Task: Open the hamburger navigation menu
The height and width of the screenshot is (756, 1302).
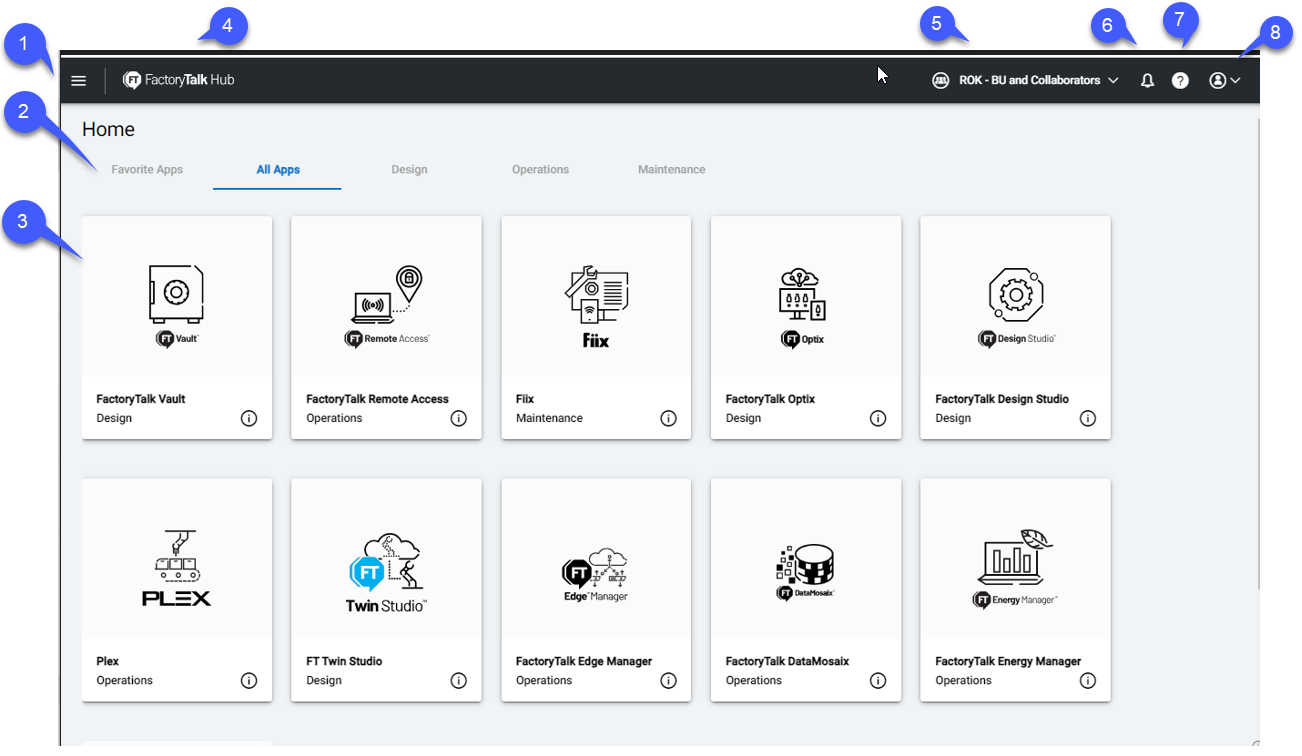Action: [x=79, y=81]
